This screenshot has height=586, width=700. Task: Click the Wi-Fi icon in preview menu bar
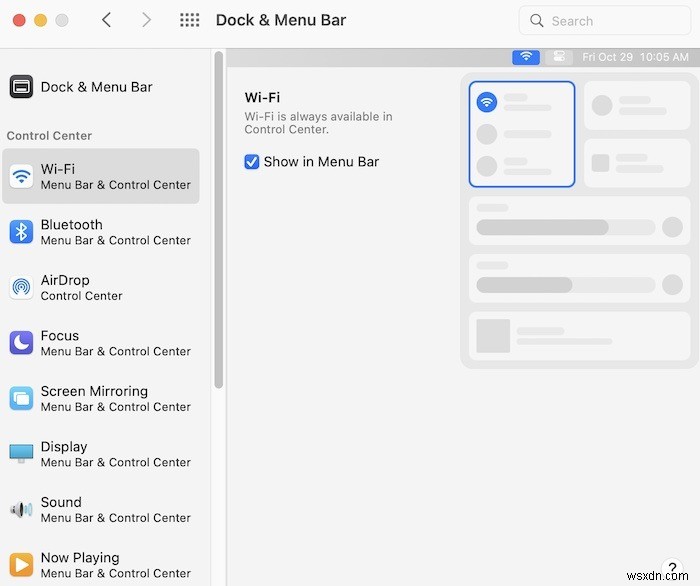click(x=526, y=57)
